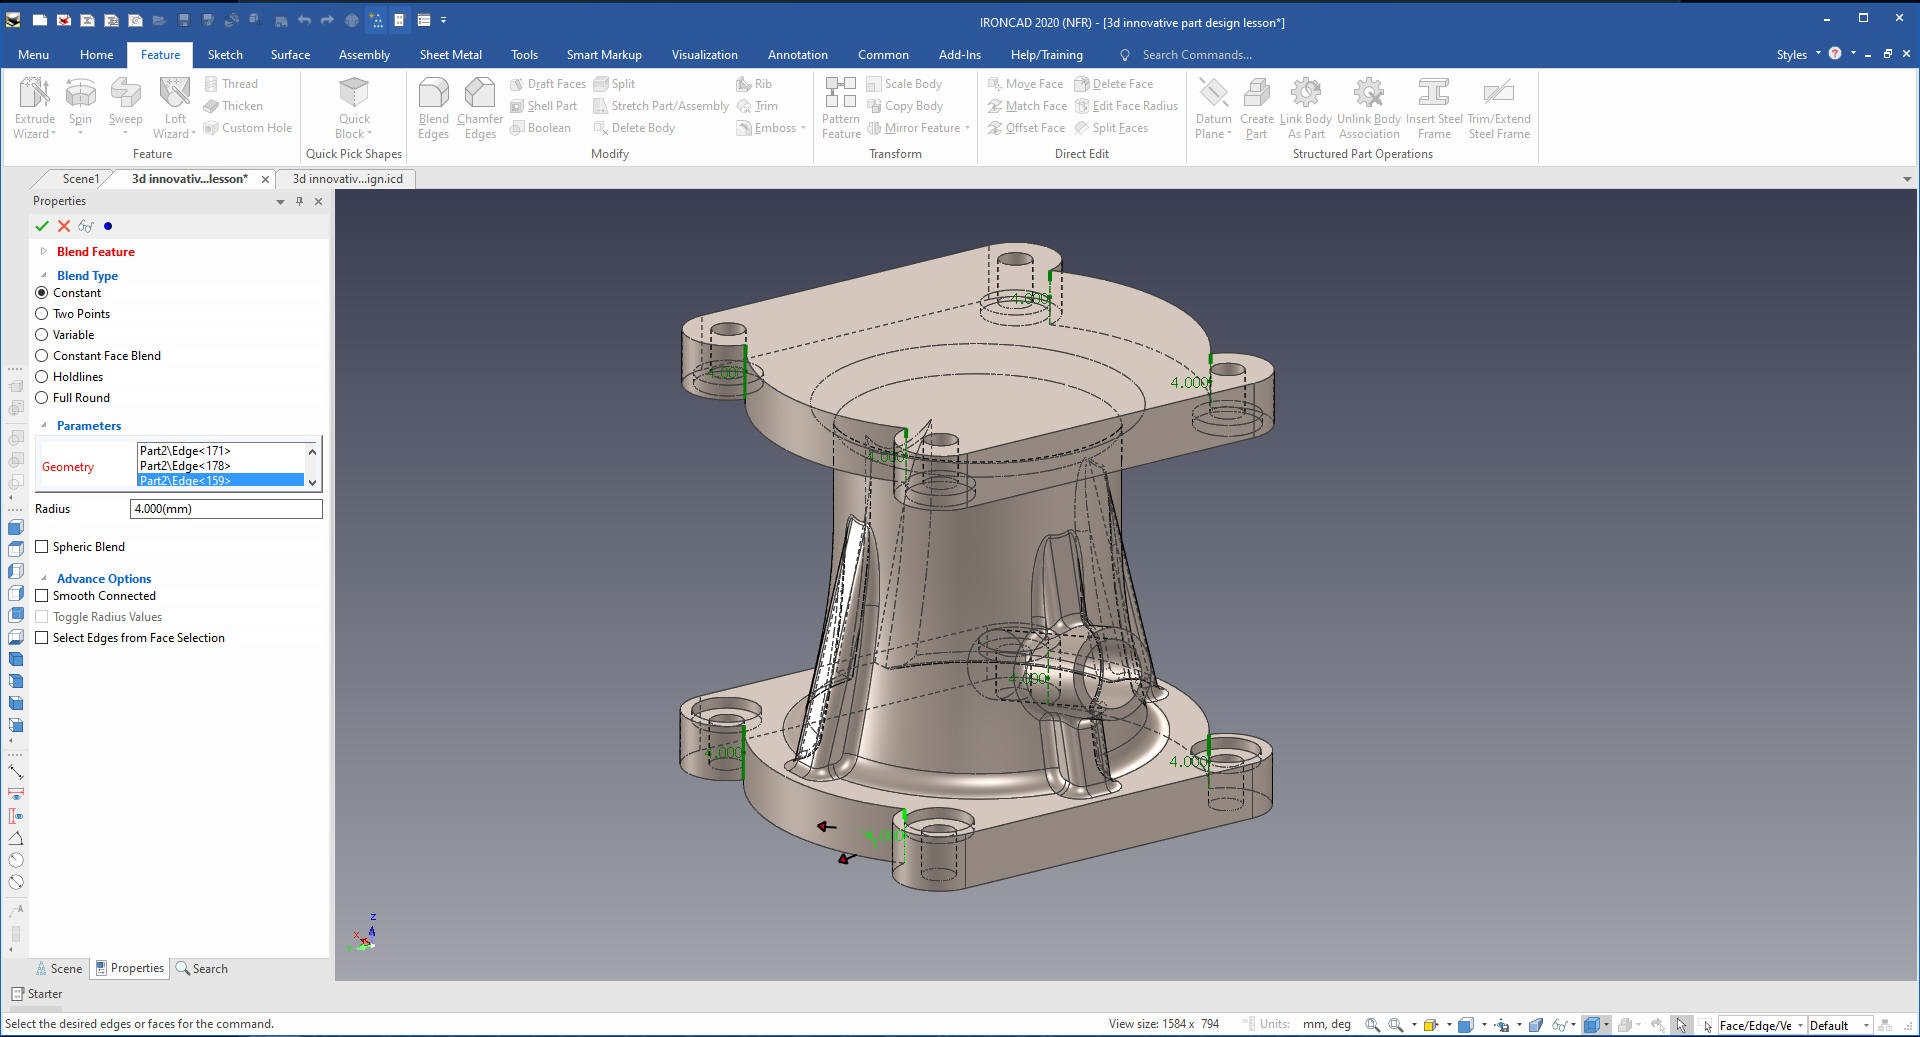Enable the Spheric Blend checkbox
The height and width of the screenshot is (1037, 1920).
42,547
